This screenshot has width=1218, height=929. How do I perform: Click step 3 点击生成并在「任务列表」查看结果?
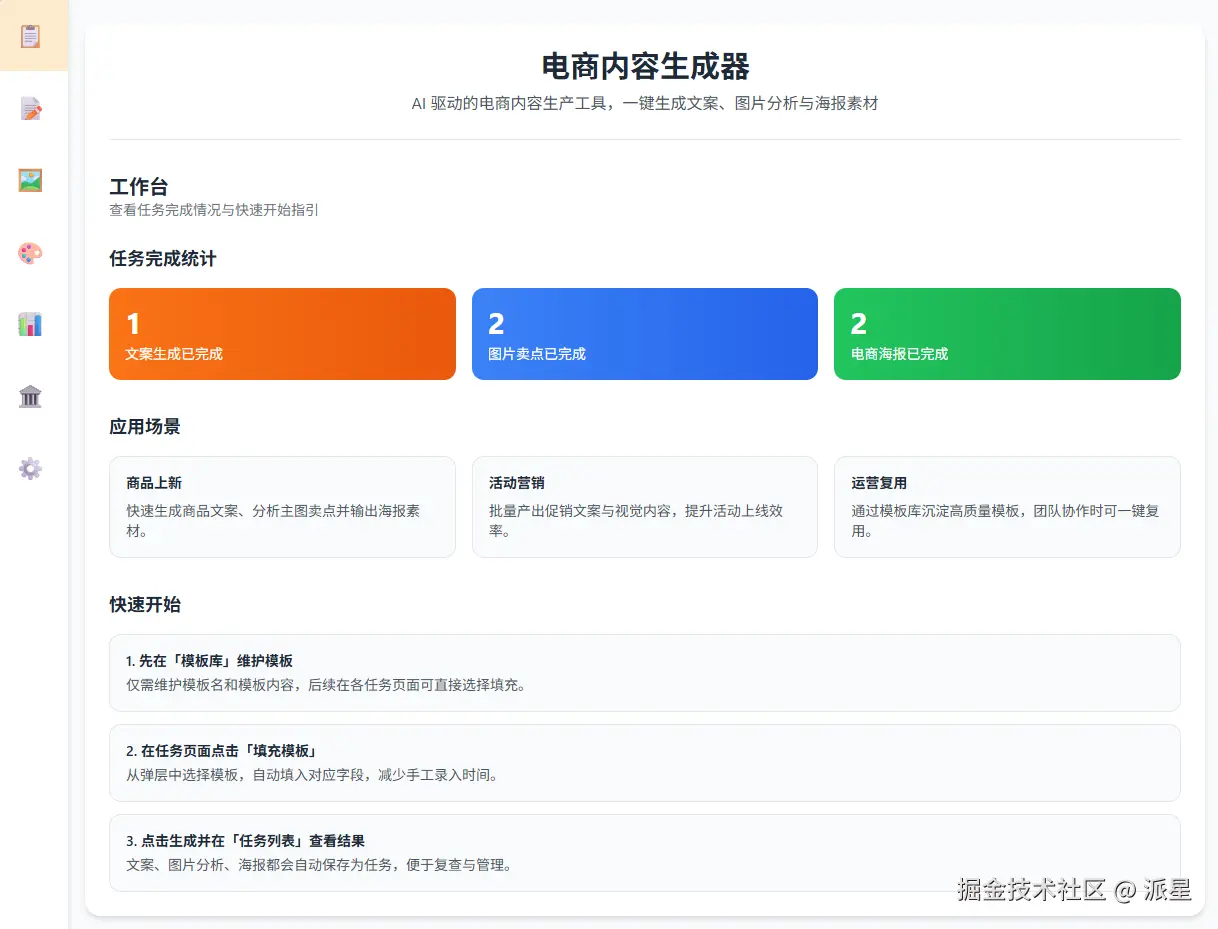tap(645, 853)
